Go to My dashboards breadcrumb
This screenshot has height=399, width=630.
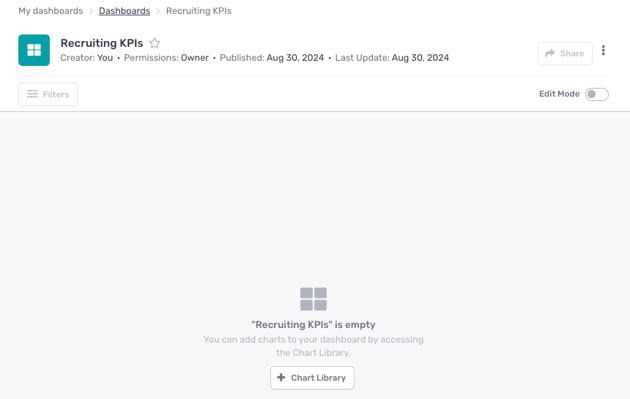(x=51, y=11)
